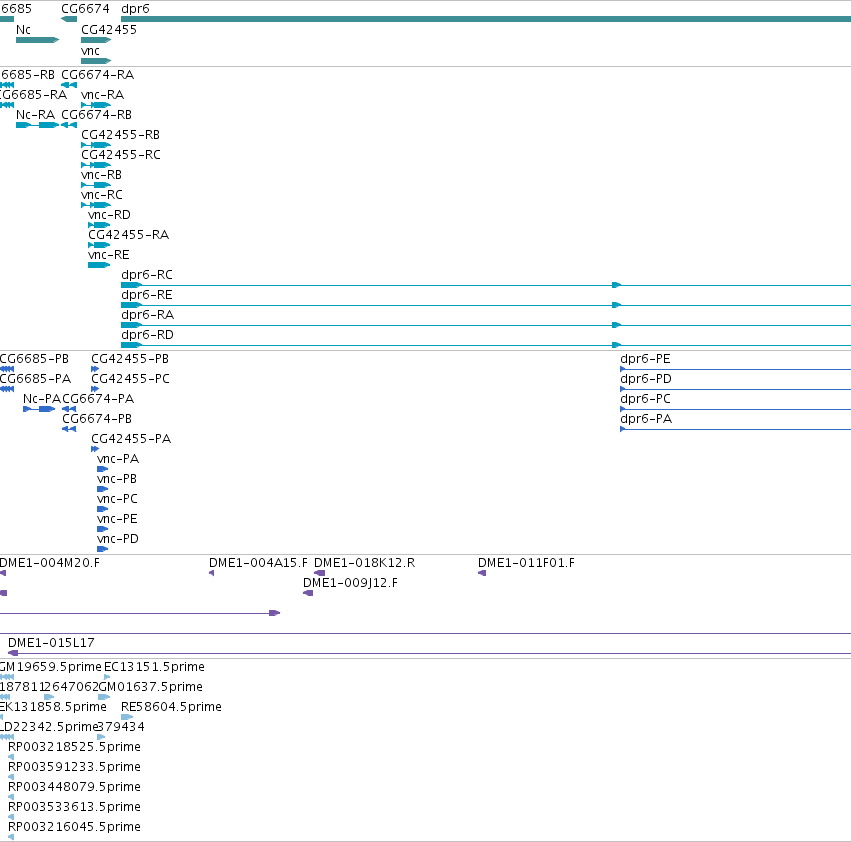Open the RP003533613.5prime EST label

pos(74,807)
